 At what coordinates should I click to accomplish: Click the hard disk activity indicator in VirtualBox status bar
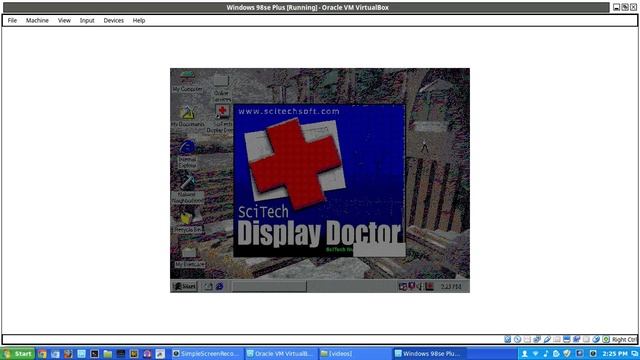(x=507, y=339)
